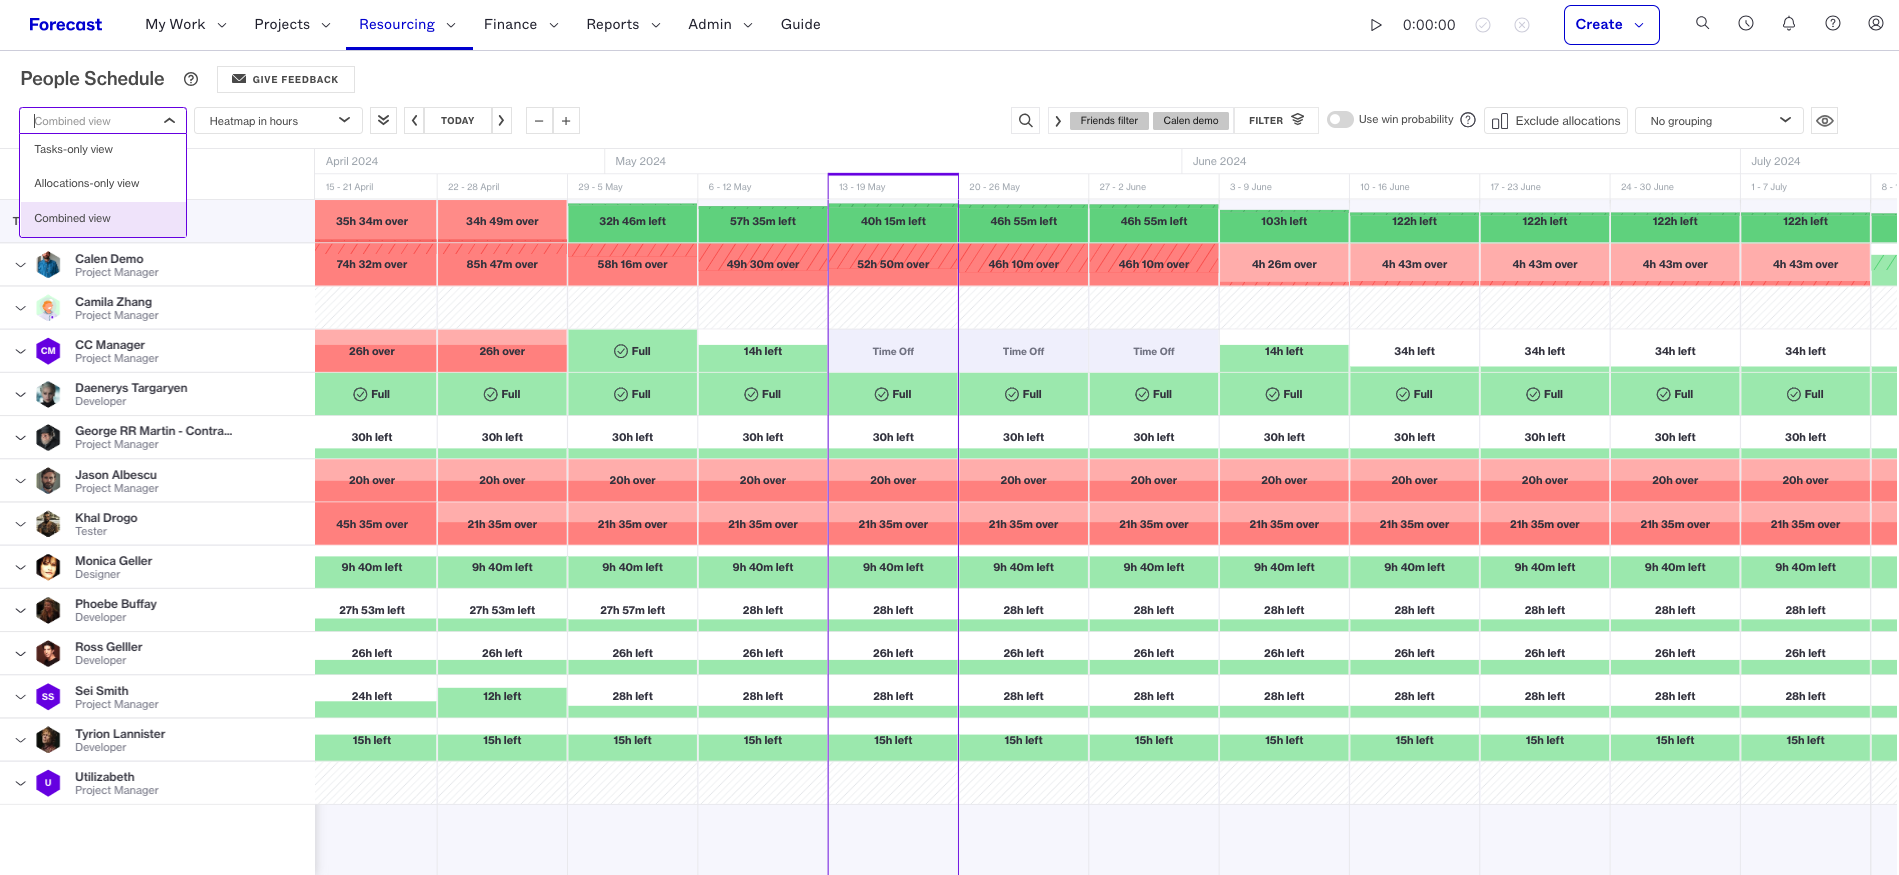Expand Calen Demo's row
Image resolution: width=1899 pixels, height=875 pixels.
[20, 265]
